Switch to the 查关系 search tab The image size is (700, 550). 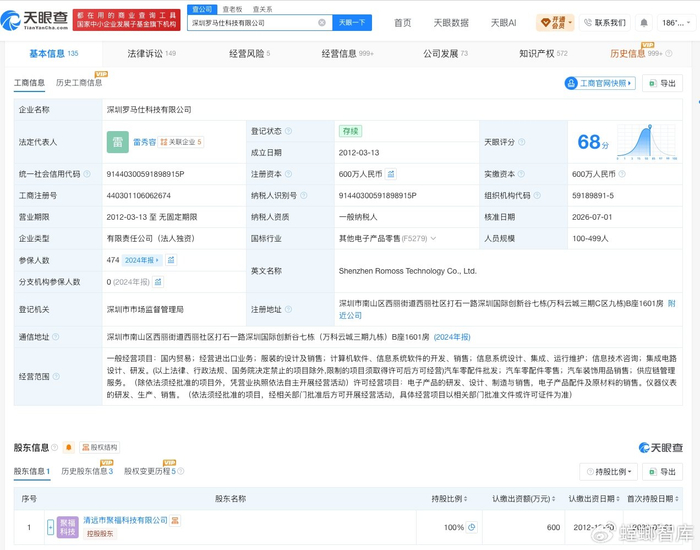(262, 9)
